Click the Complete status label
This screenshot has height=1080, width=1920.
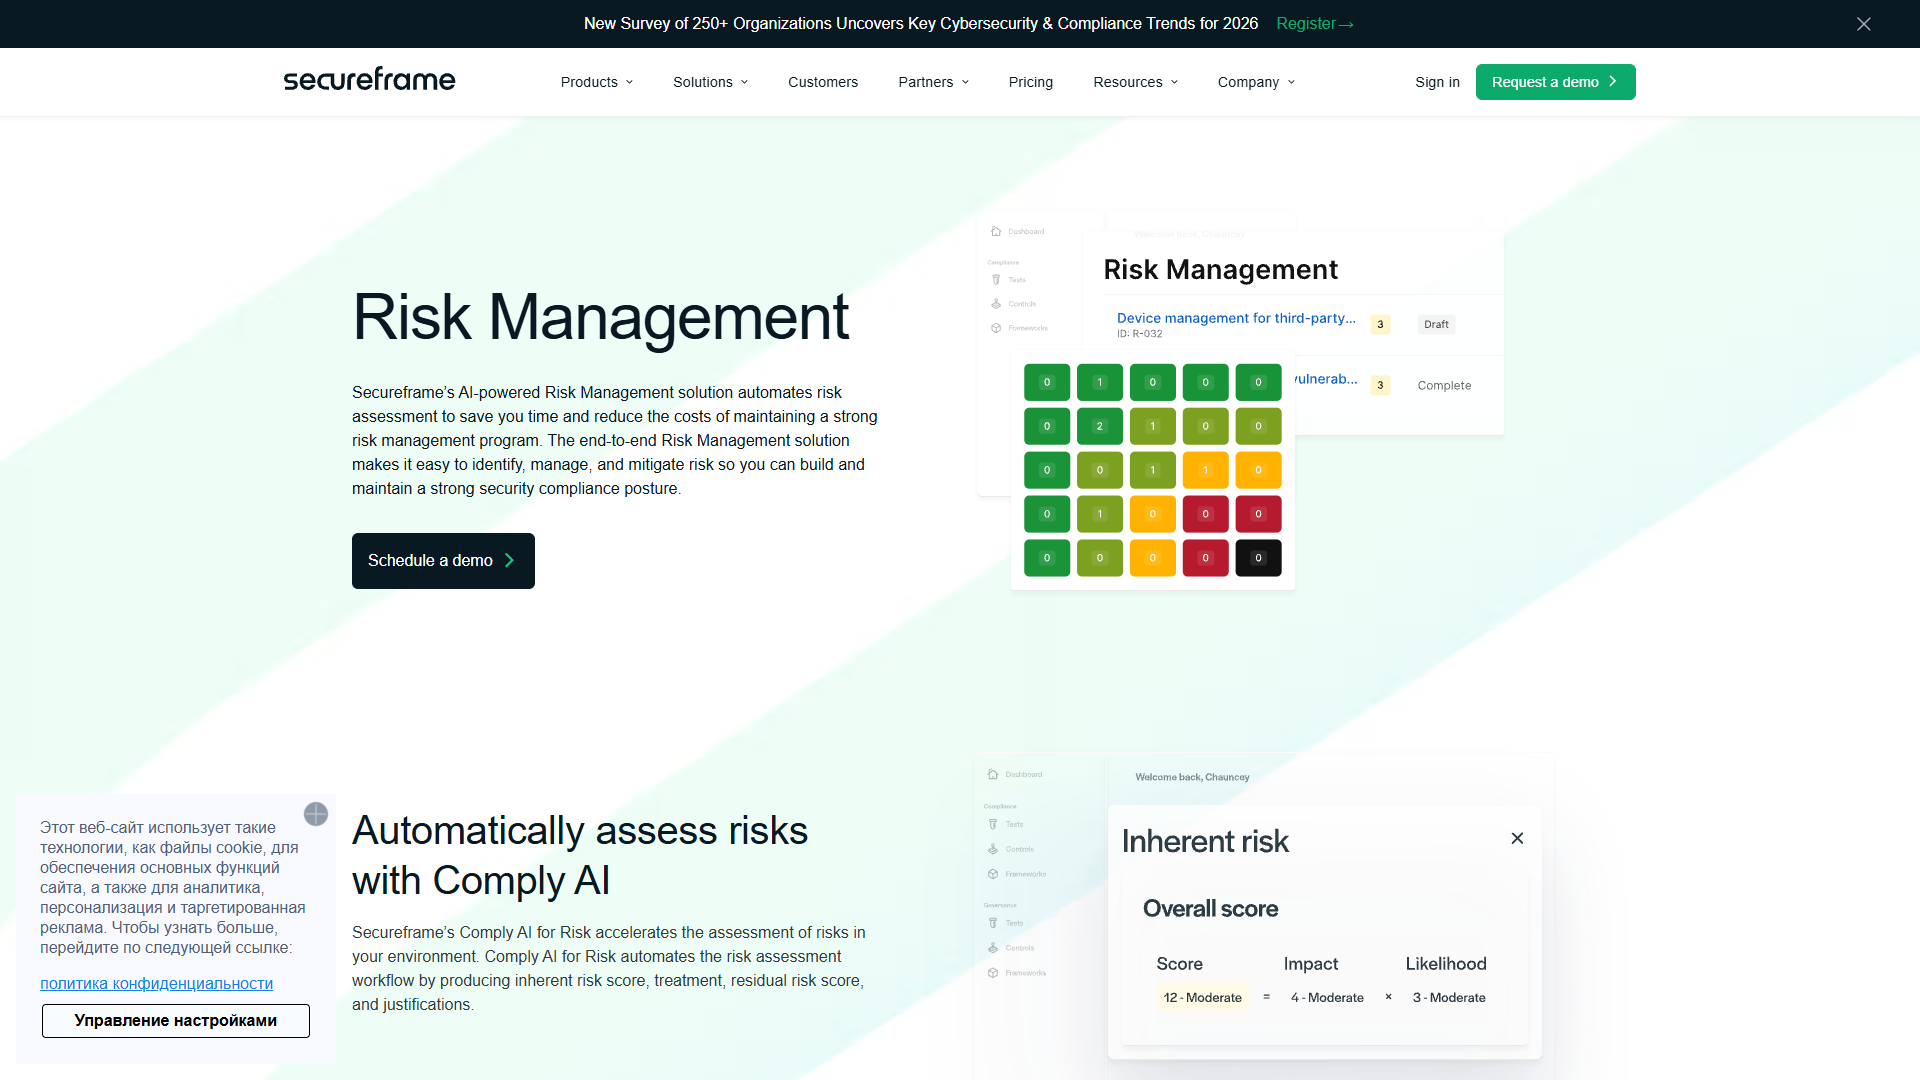click(x=1444, y=386)
